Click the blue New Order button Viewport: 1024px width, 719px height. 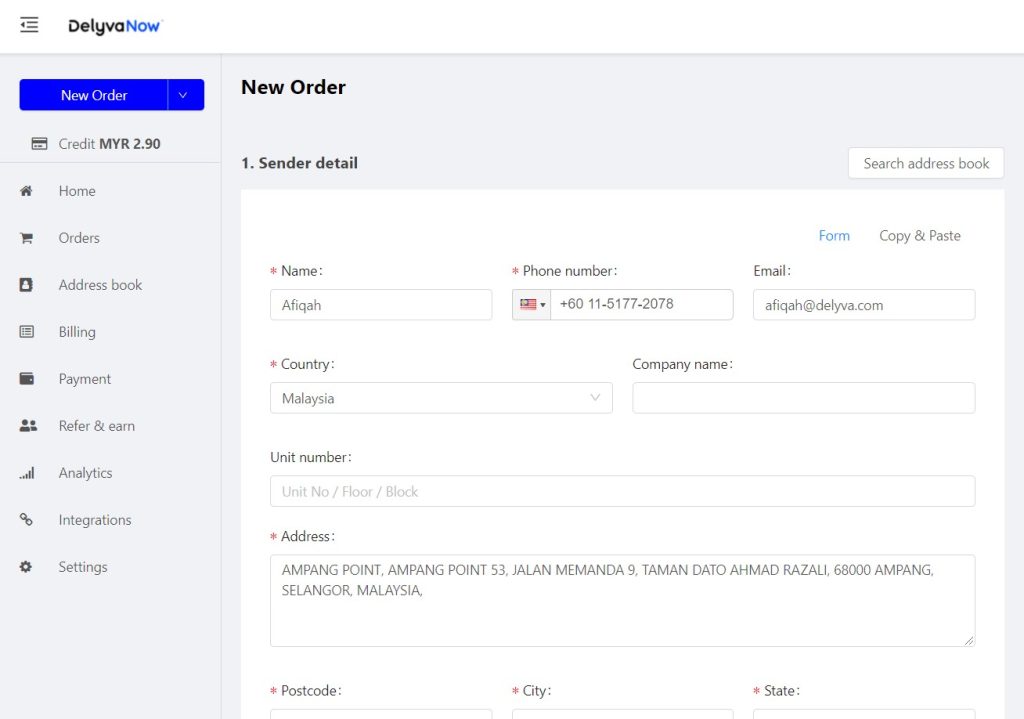94,95
